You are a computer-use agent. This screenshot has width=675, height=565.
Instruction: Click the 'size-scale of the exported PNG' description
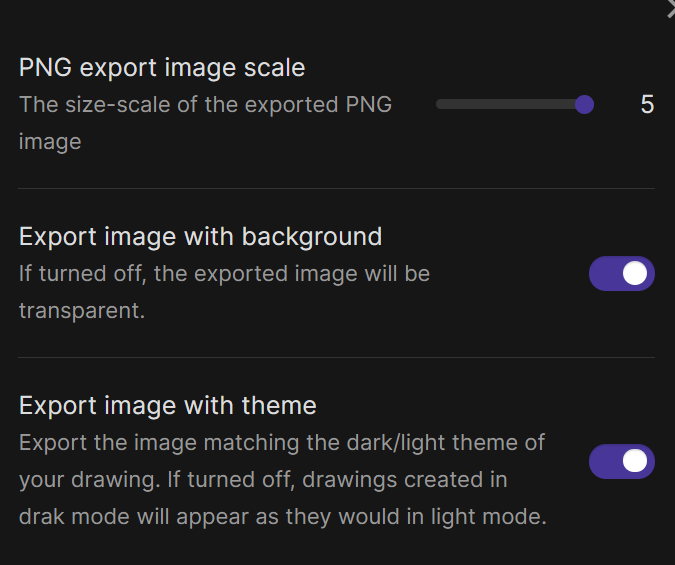coord(229,105)
